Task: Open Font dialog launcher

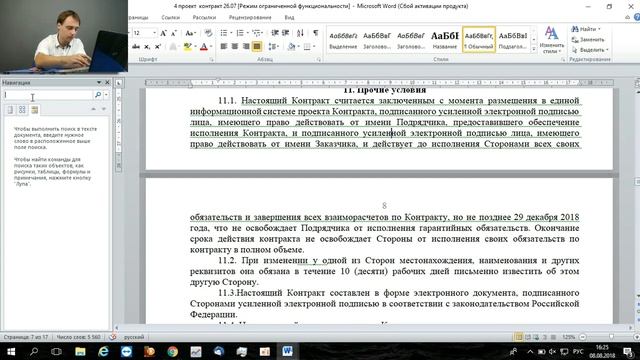Action: point(211,60)
